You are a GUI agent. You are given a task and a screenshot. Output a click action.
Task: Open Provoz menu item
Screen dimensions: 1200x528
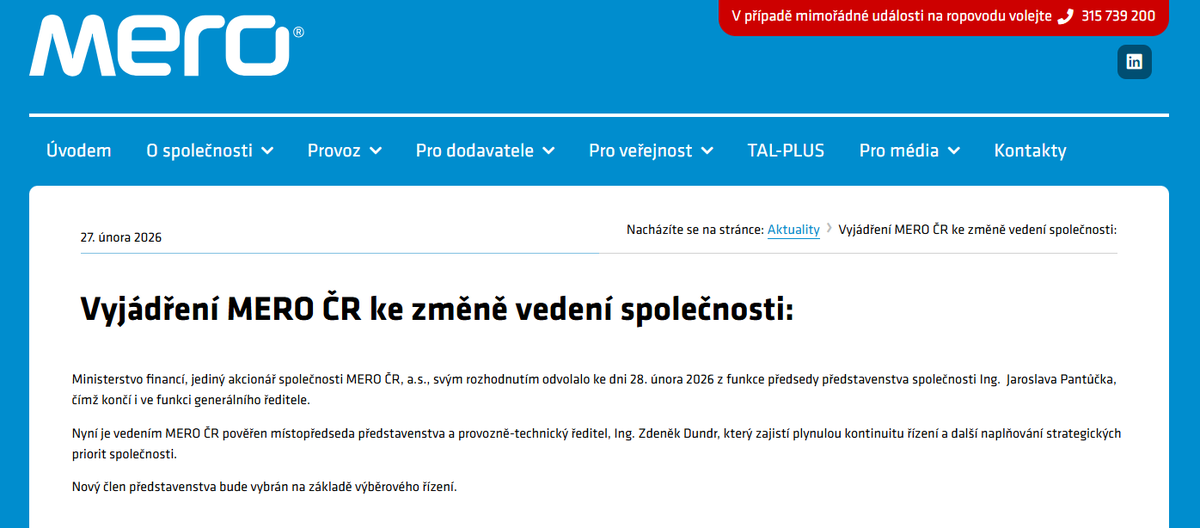coord(334,151)
